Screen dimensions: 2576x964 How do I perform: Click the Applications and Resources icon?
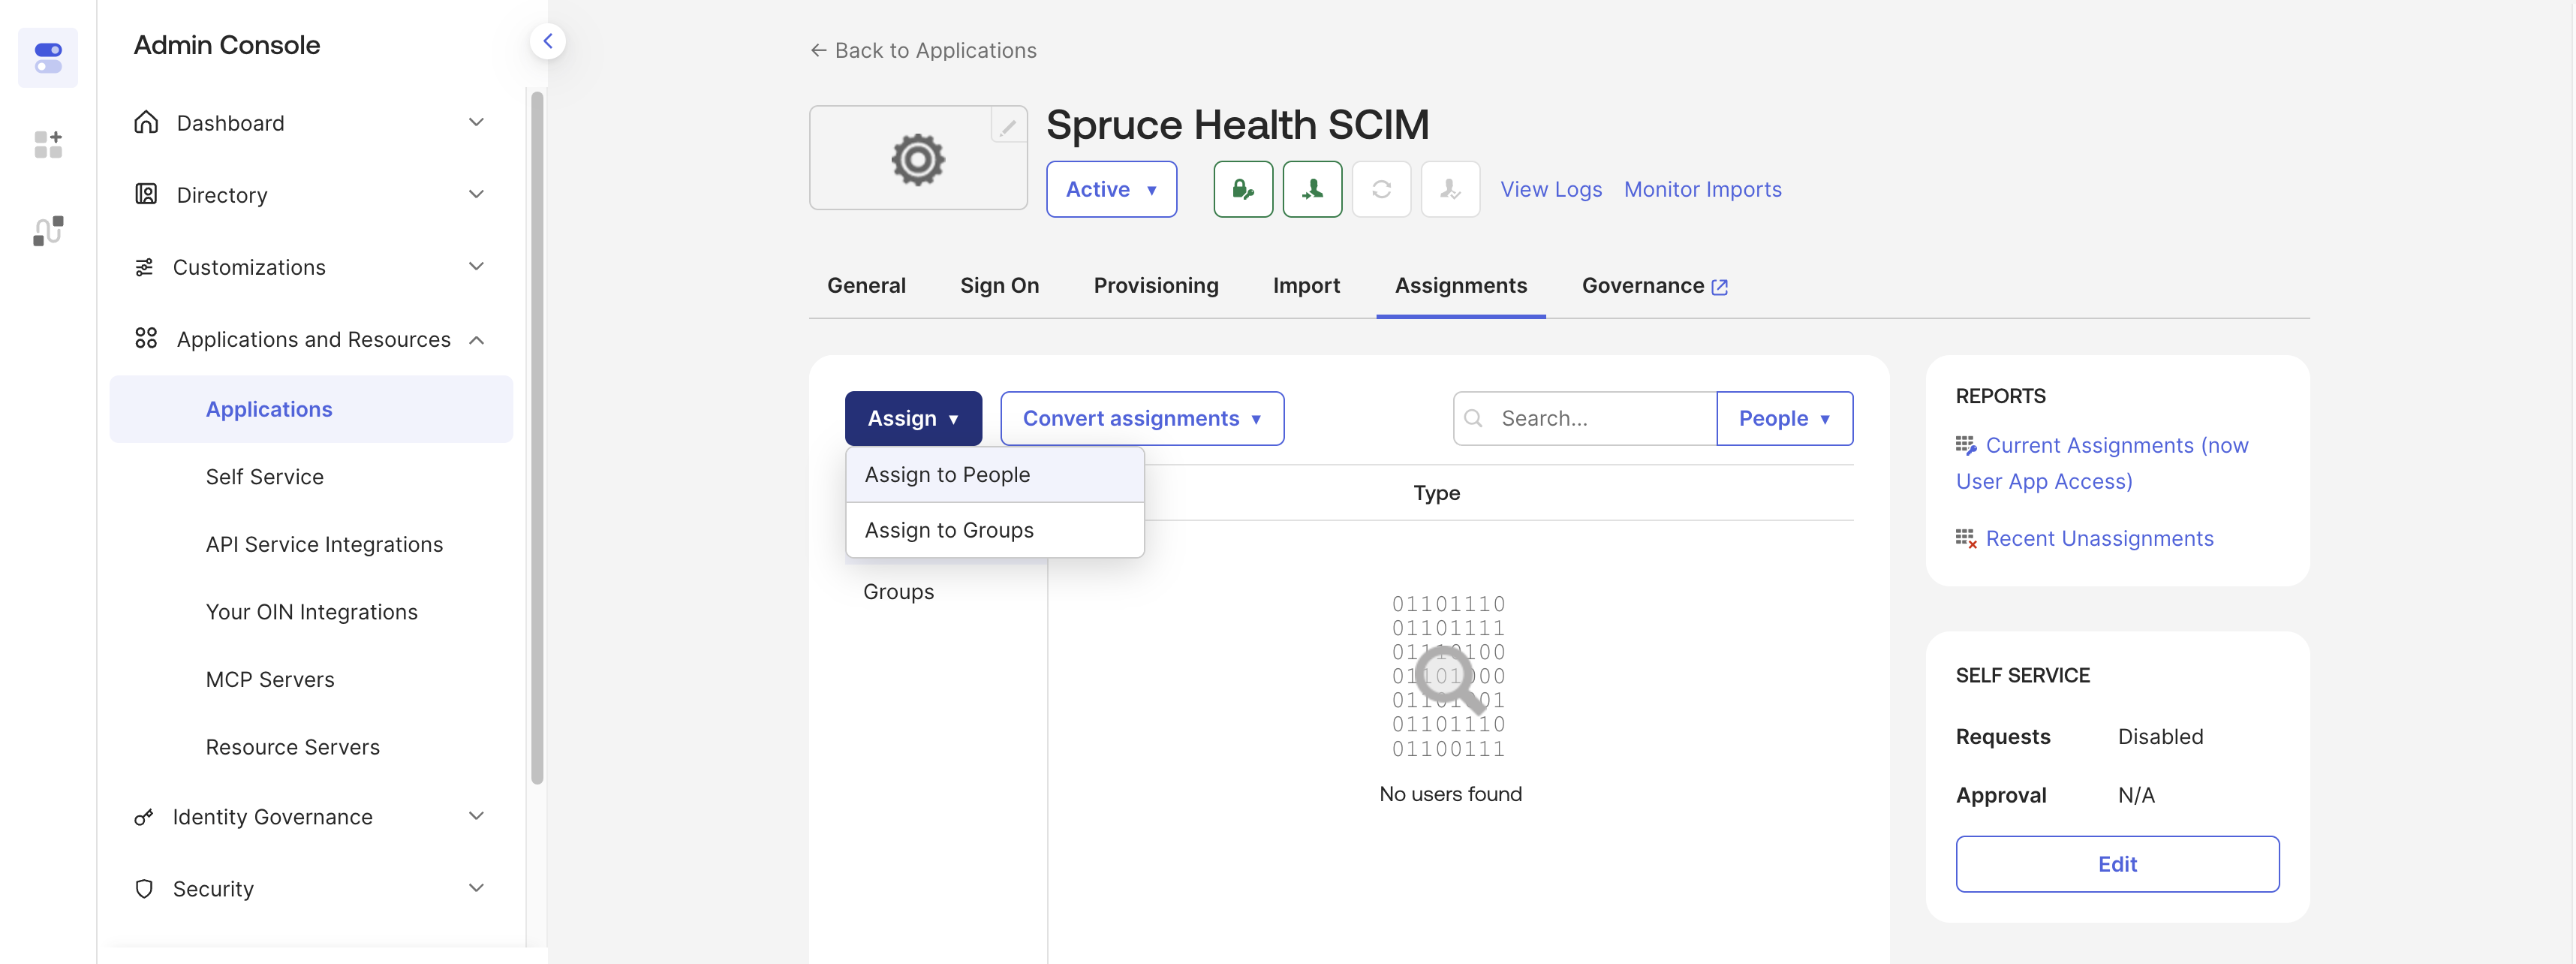coord(146,339)
